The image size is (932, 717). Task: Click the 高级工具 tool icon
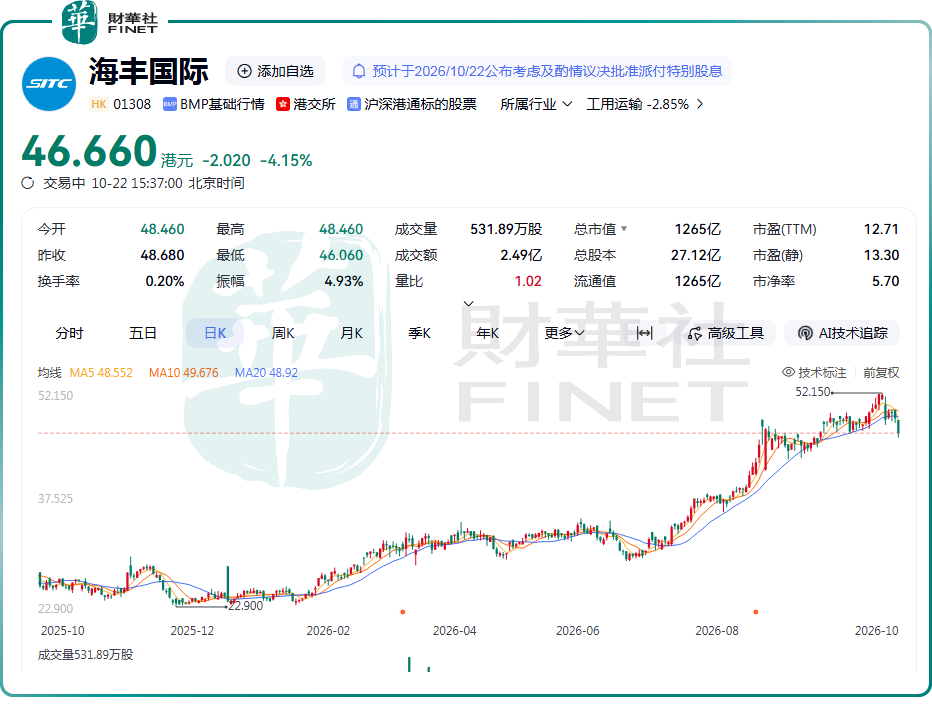point(694,334)
